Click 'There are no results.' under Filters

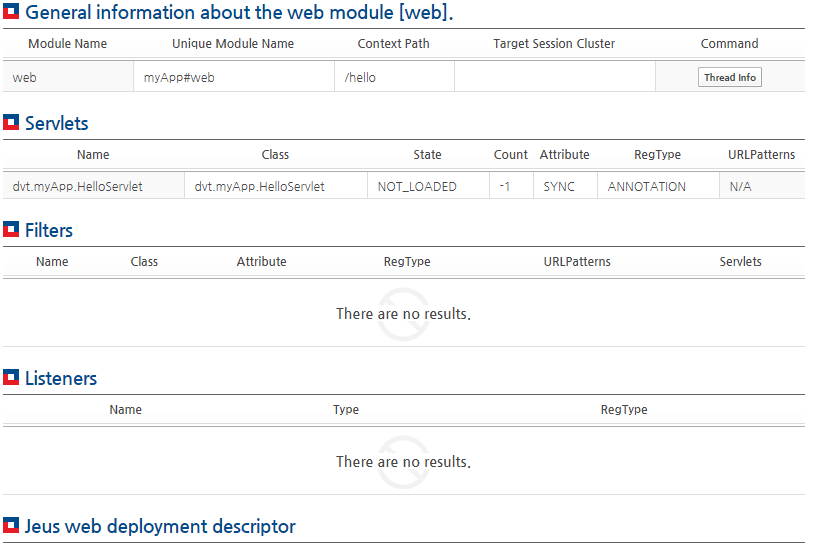coord(403,314)
